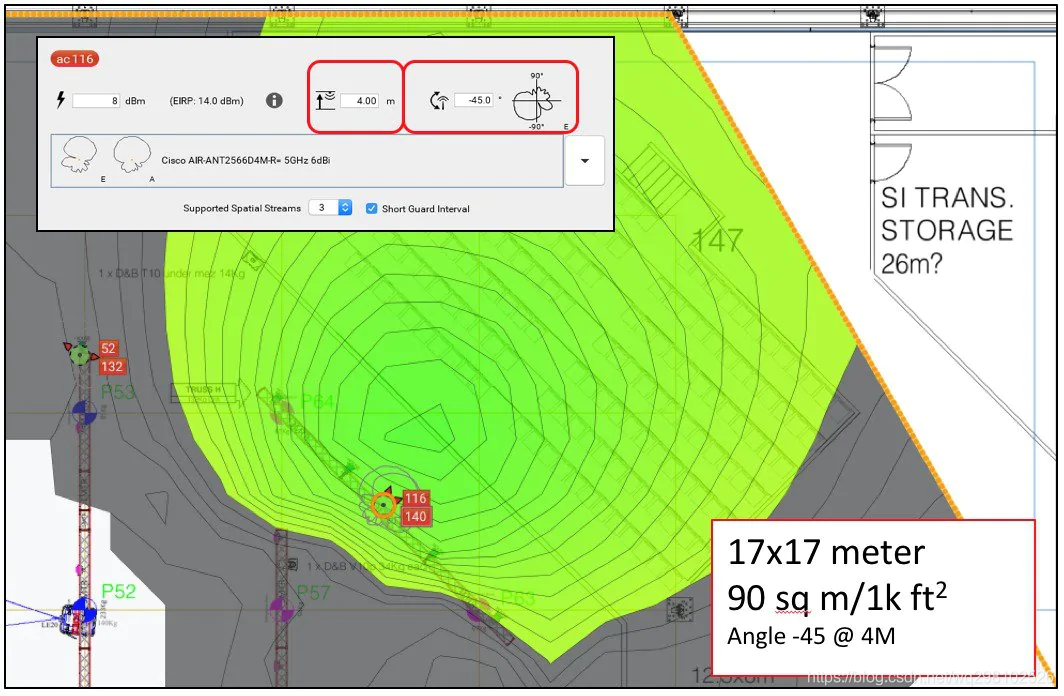Click the TRUSS H label box

pos(203,391)
